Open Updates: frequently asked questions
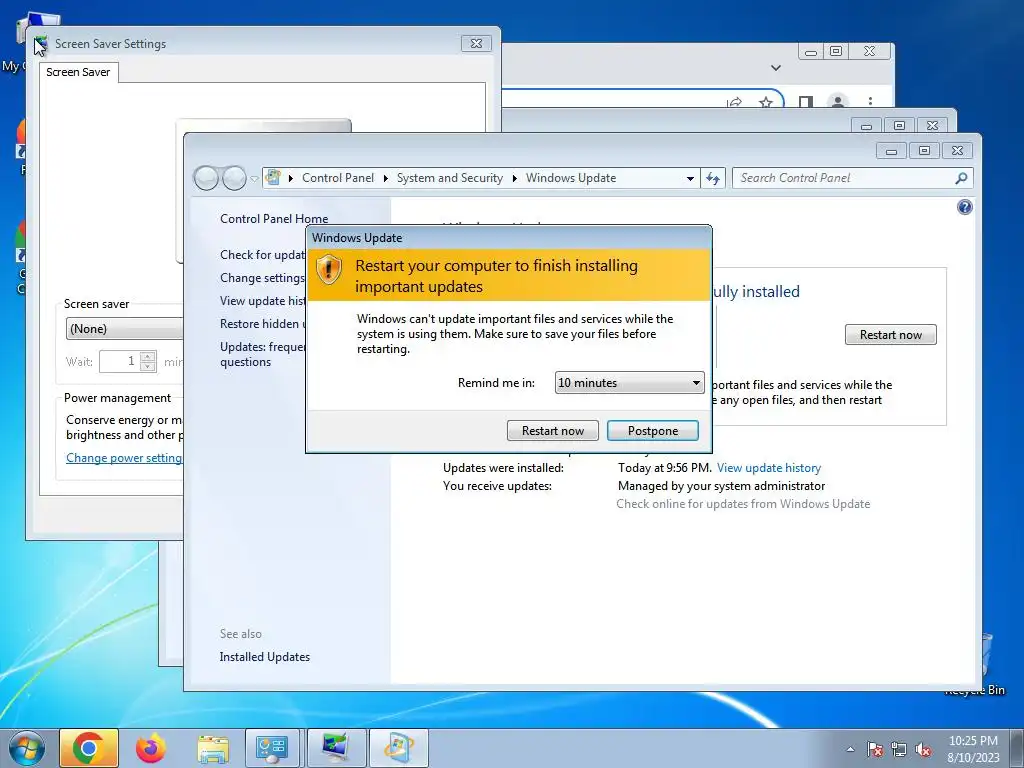This screenshot has height=768, width=1024. pyautogui.click(x=263, y=354)
